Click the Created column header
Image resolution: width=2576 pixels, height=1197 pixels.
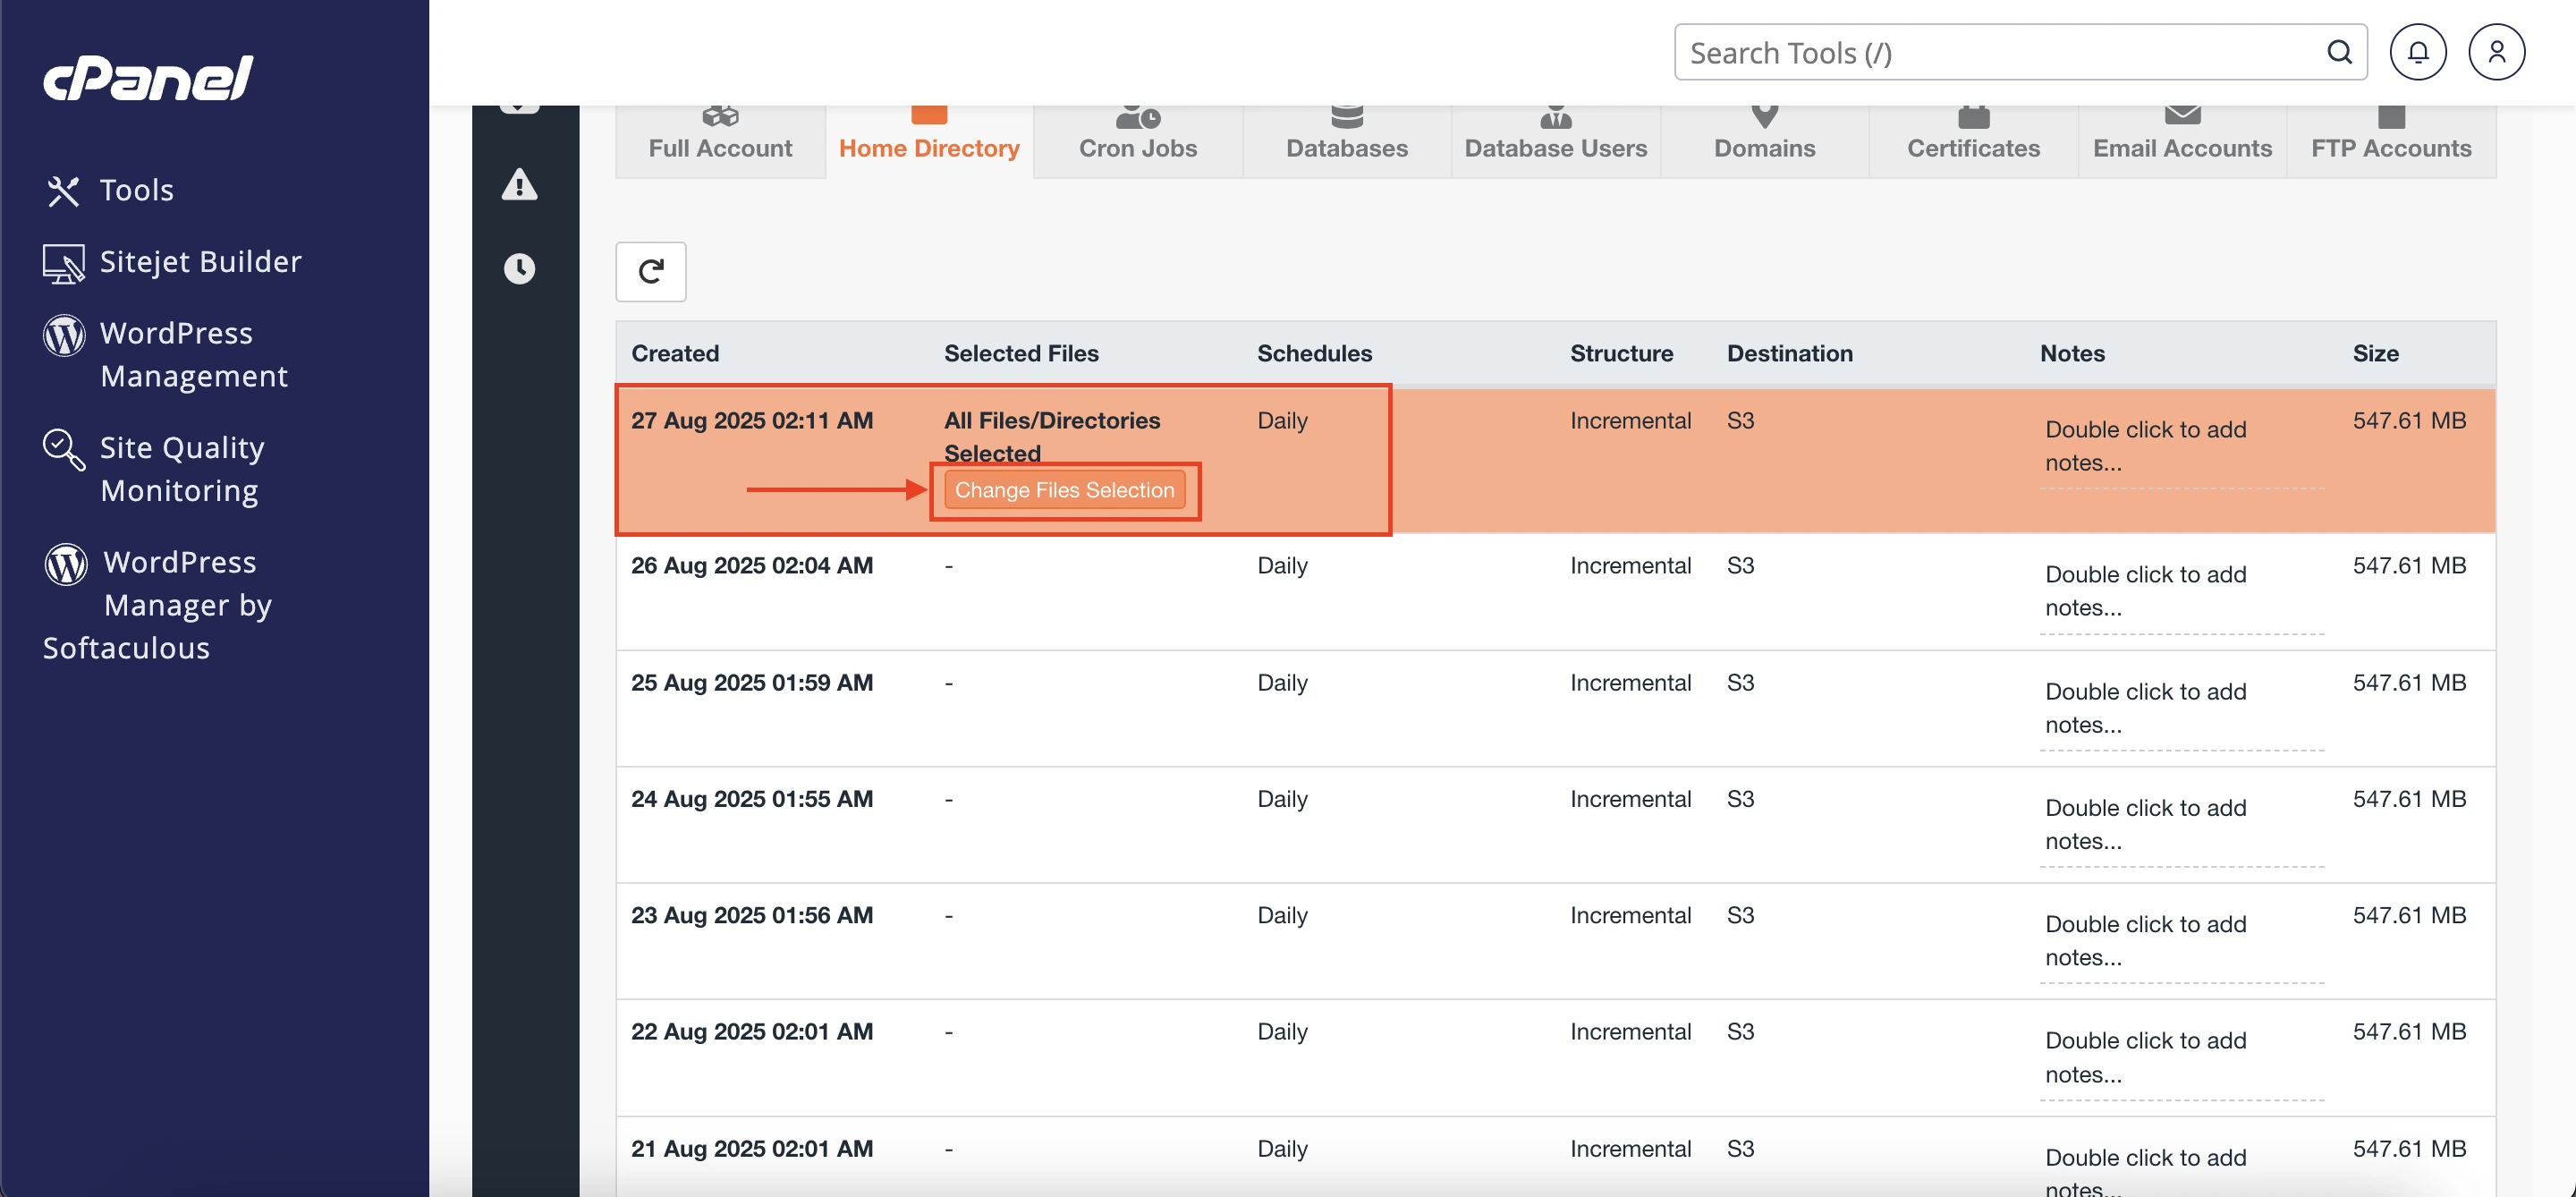pos(675,353)
